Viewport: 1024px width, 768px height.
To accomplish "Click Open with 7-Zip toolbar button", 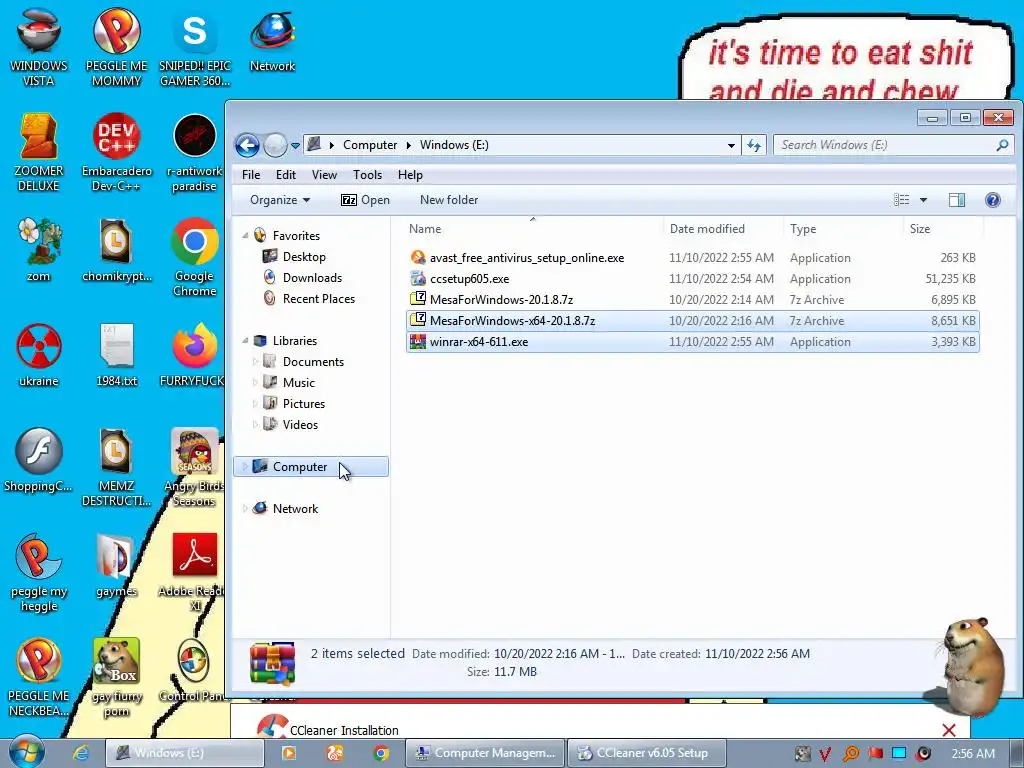I will (365, 200).
